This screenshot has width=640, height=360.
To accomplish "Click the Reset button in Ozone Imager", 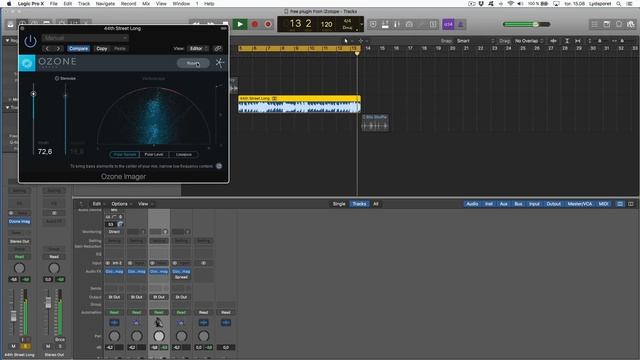I will [x=193, y=63].
